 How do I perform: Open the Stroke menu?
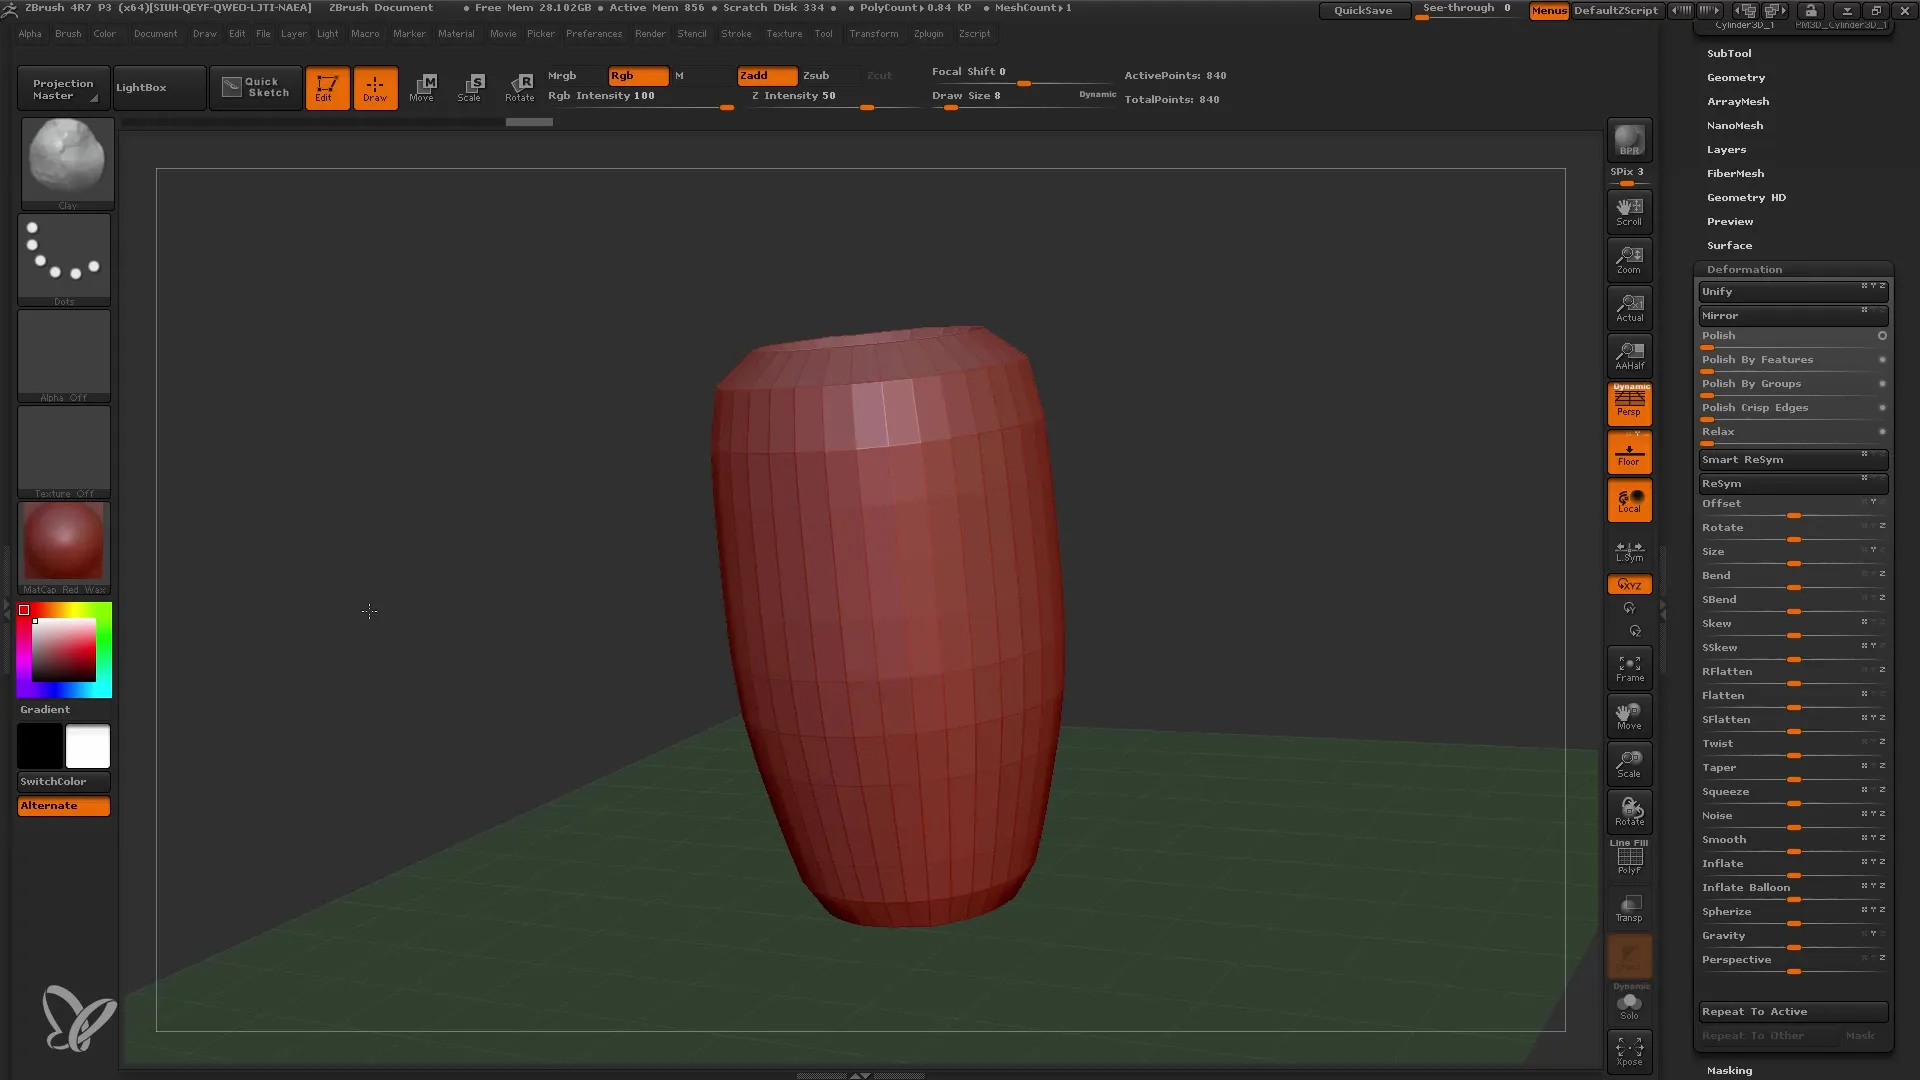[x=736, y=33]
